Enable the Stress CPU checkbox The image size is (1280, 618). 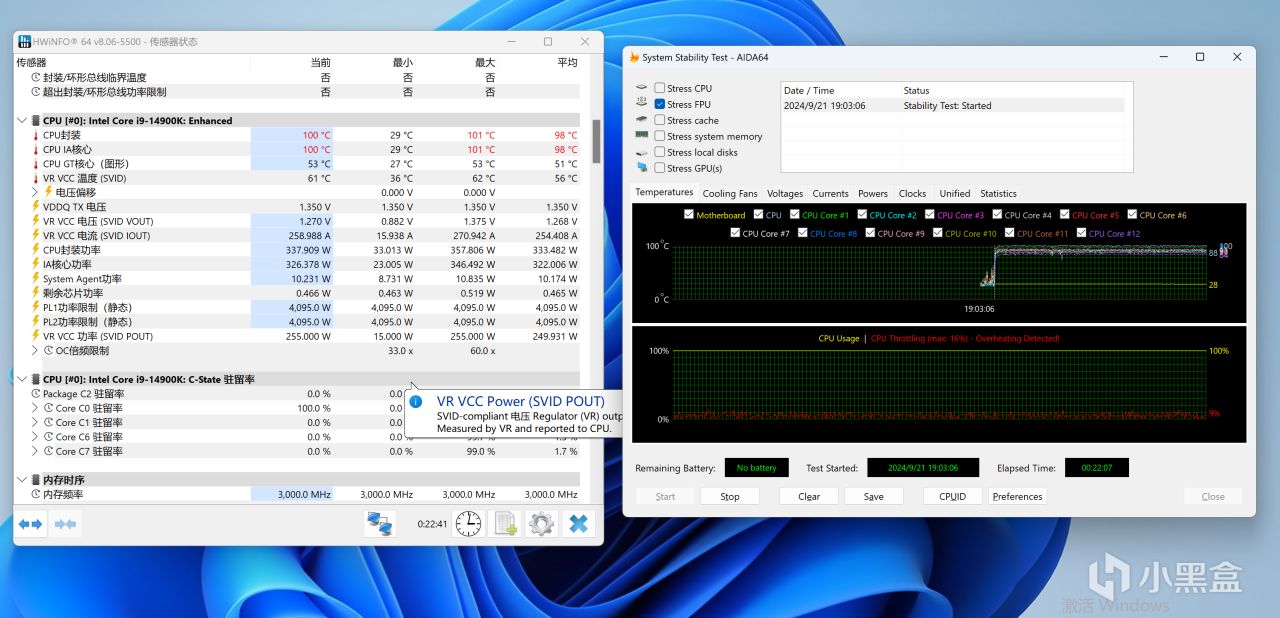pyautogui.click(x=660, y=88)
